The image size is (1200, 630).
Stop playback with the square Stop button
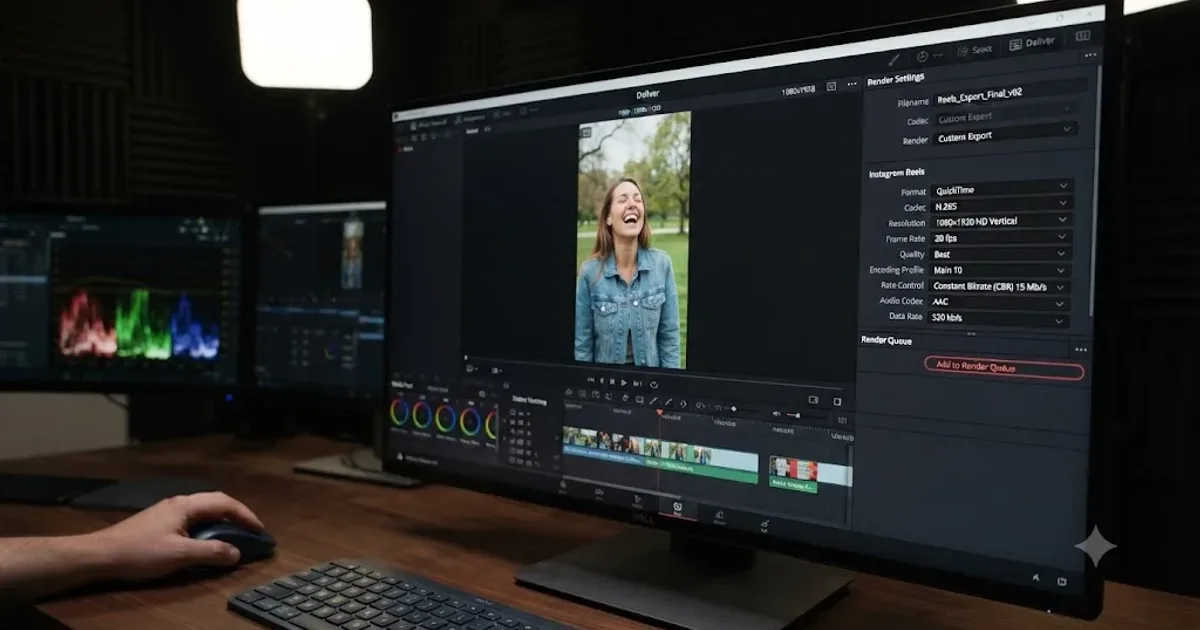612,382
